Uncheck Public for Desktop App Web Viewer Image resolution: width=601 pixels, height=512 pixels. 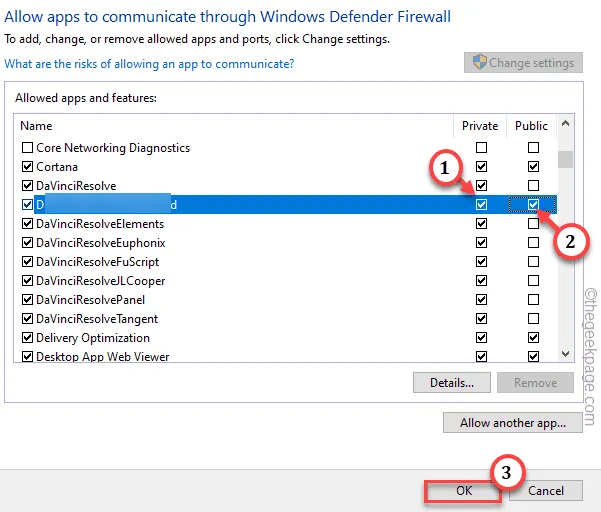point(533,356)
